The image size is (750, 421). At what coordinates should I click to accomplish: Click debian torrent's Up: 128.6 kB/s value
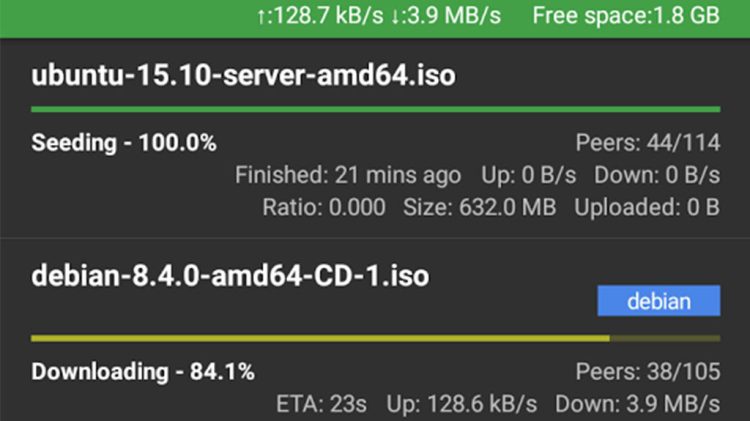tap(460, 404)
